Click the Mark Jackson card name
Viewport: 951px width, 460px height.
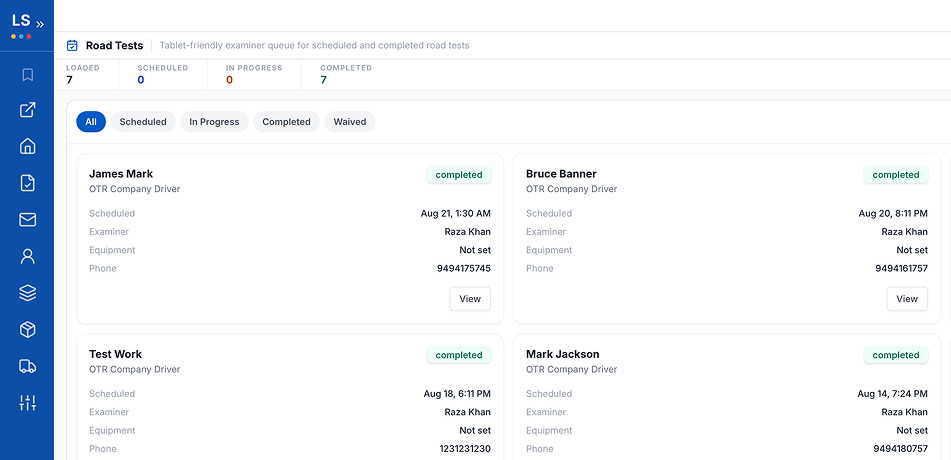point(562,354)
